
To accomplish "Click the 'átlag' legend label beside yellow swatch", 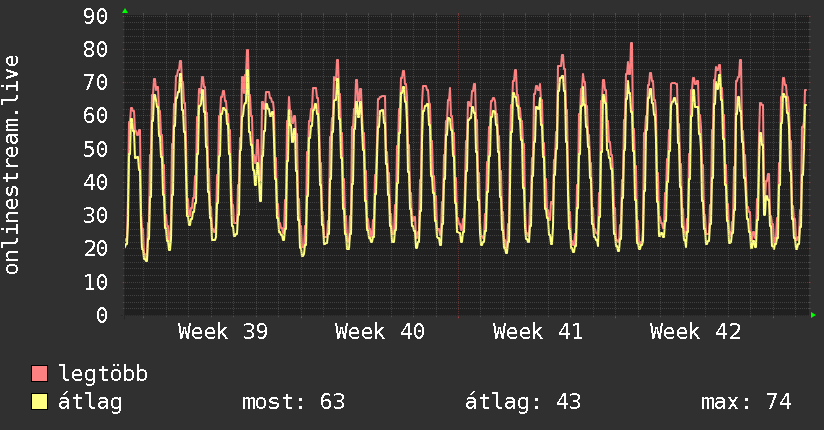I will coord(90,402).
